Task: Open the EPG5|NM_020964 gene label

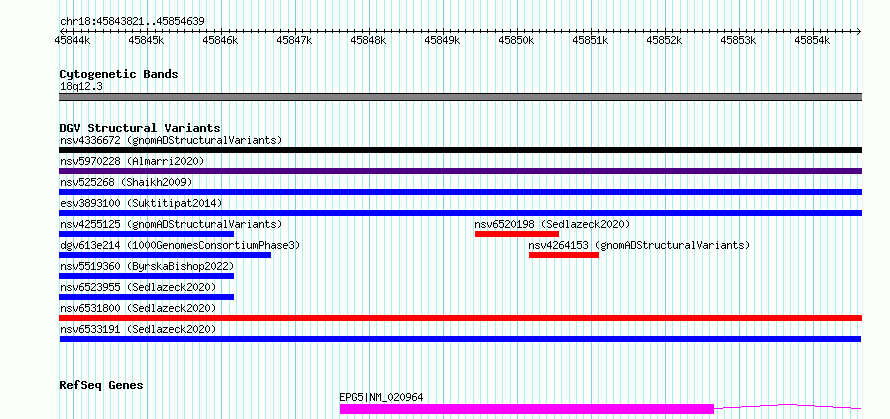Action: tap(381, 397)
